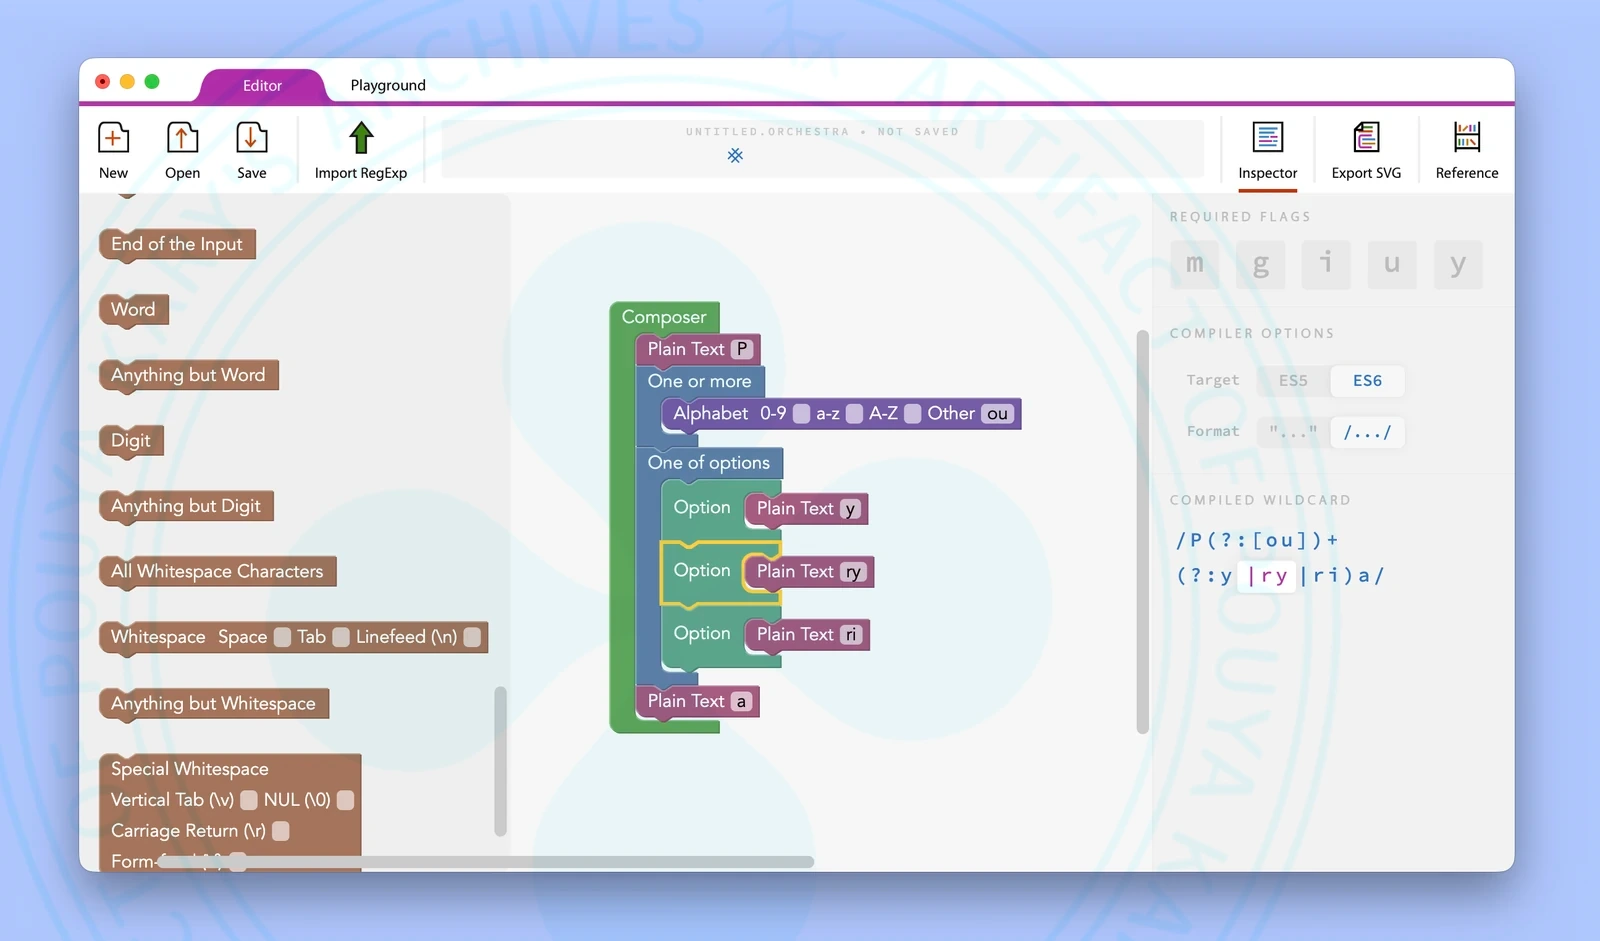
Task: Pick the standalone Digit block in the palette
Action: point(131,441)
